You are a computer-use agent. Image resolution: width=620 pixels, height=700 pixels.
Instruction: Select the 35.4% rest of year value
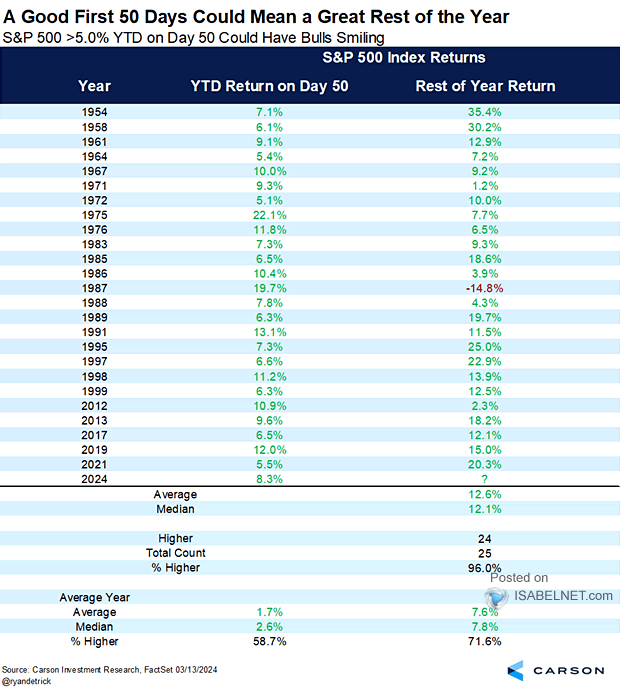(x=484, y=112)
